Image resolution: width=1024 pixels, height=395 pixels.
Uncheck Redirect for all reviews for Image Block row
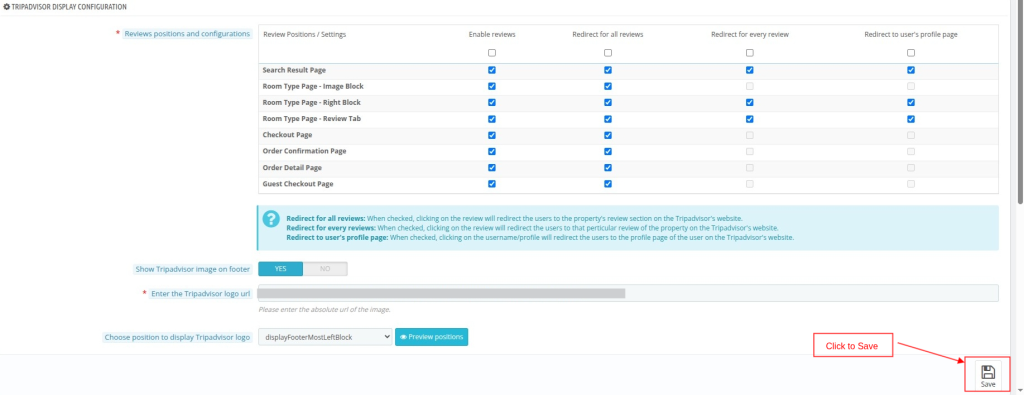click(608, 86)
